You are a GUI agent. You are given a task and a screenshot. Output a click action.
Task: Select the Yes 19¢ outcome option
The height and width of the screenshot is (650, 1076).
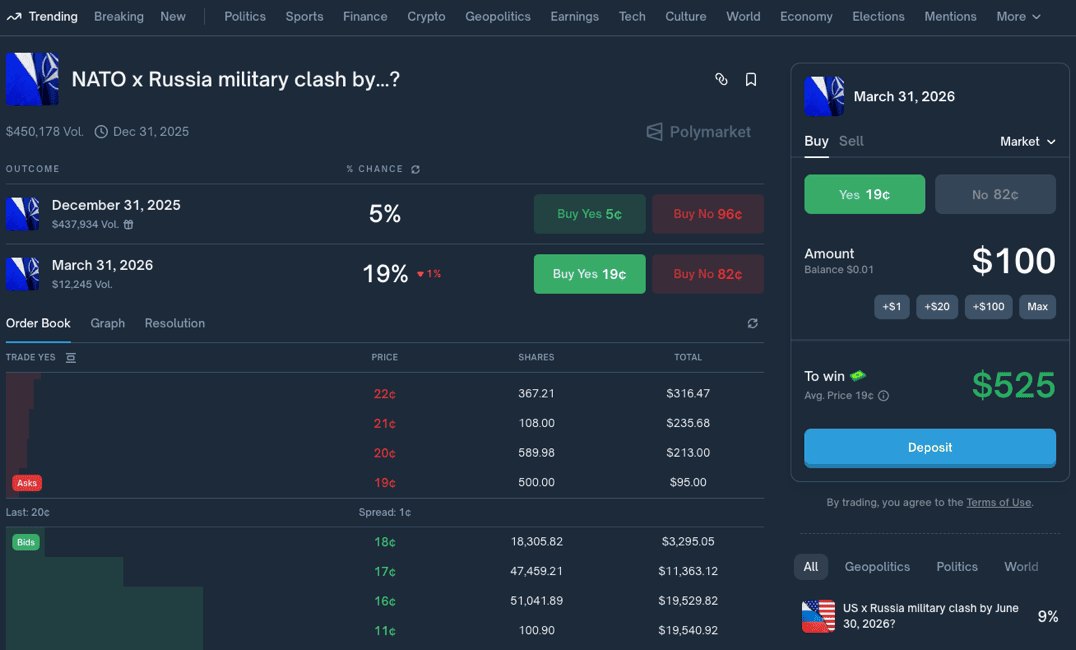point(864,194)
